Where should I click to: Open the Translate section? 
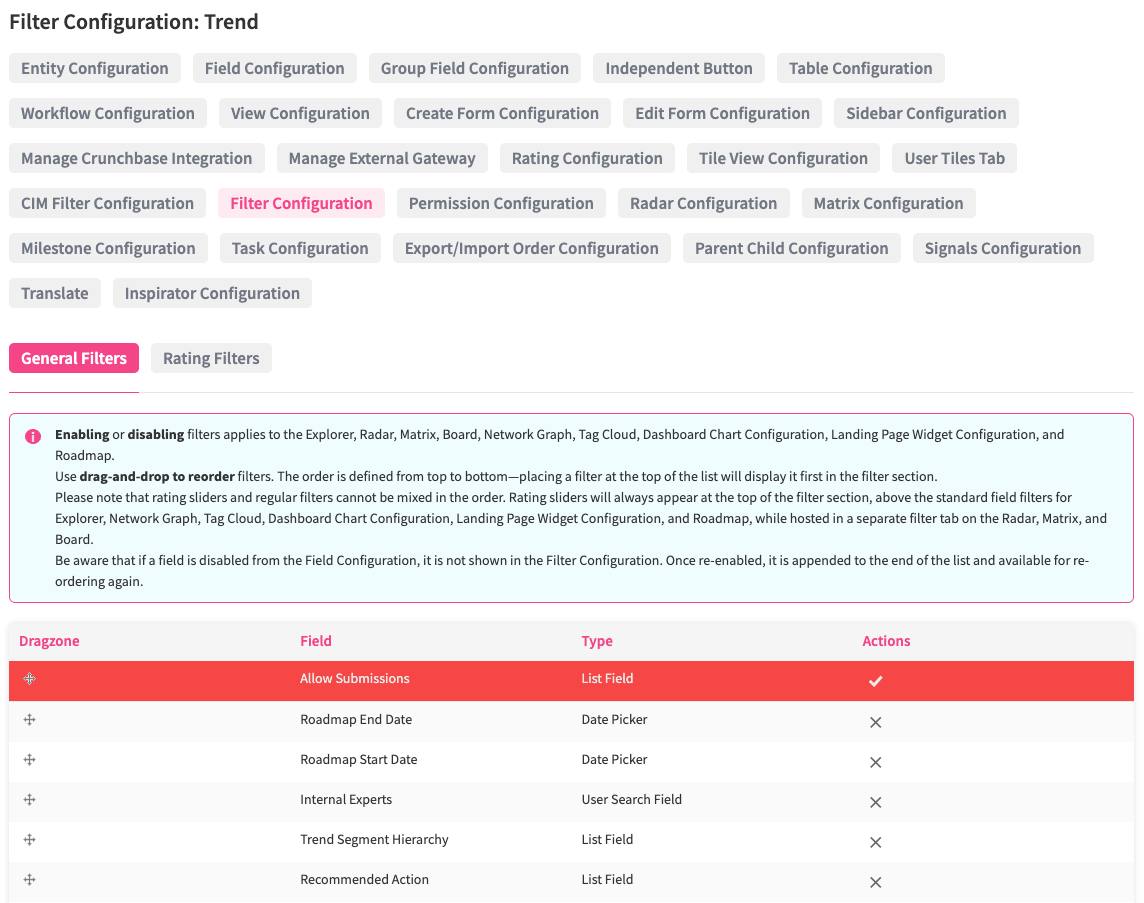(x=55, y=293)
